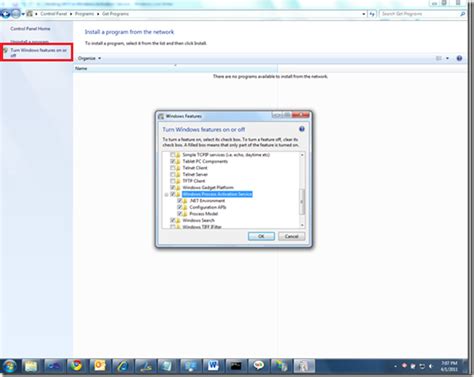Screen dimensions: 474x377
Task: Click the Name column header
Action: coord(175,68)
